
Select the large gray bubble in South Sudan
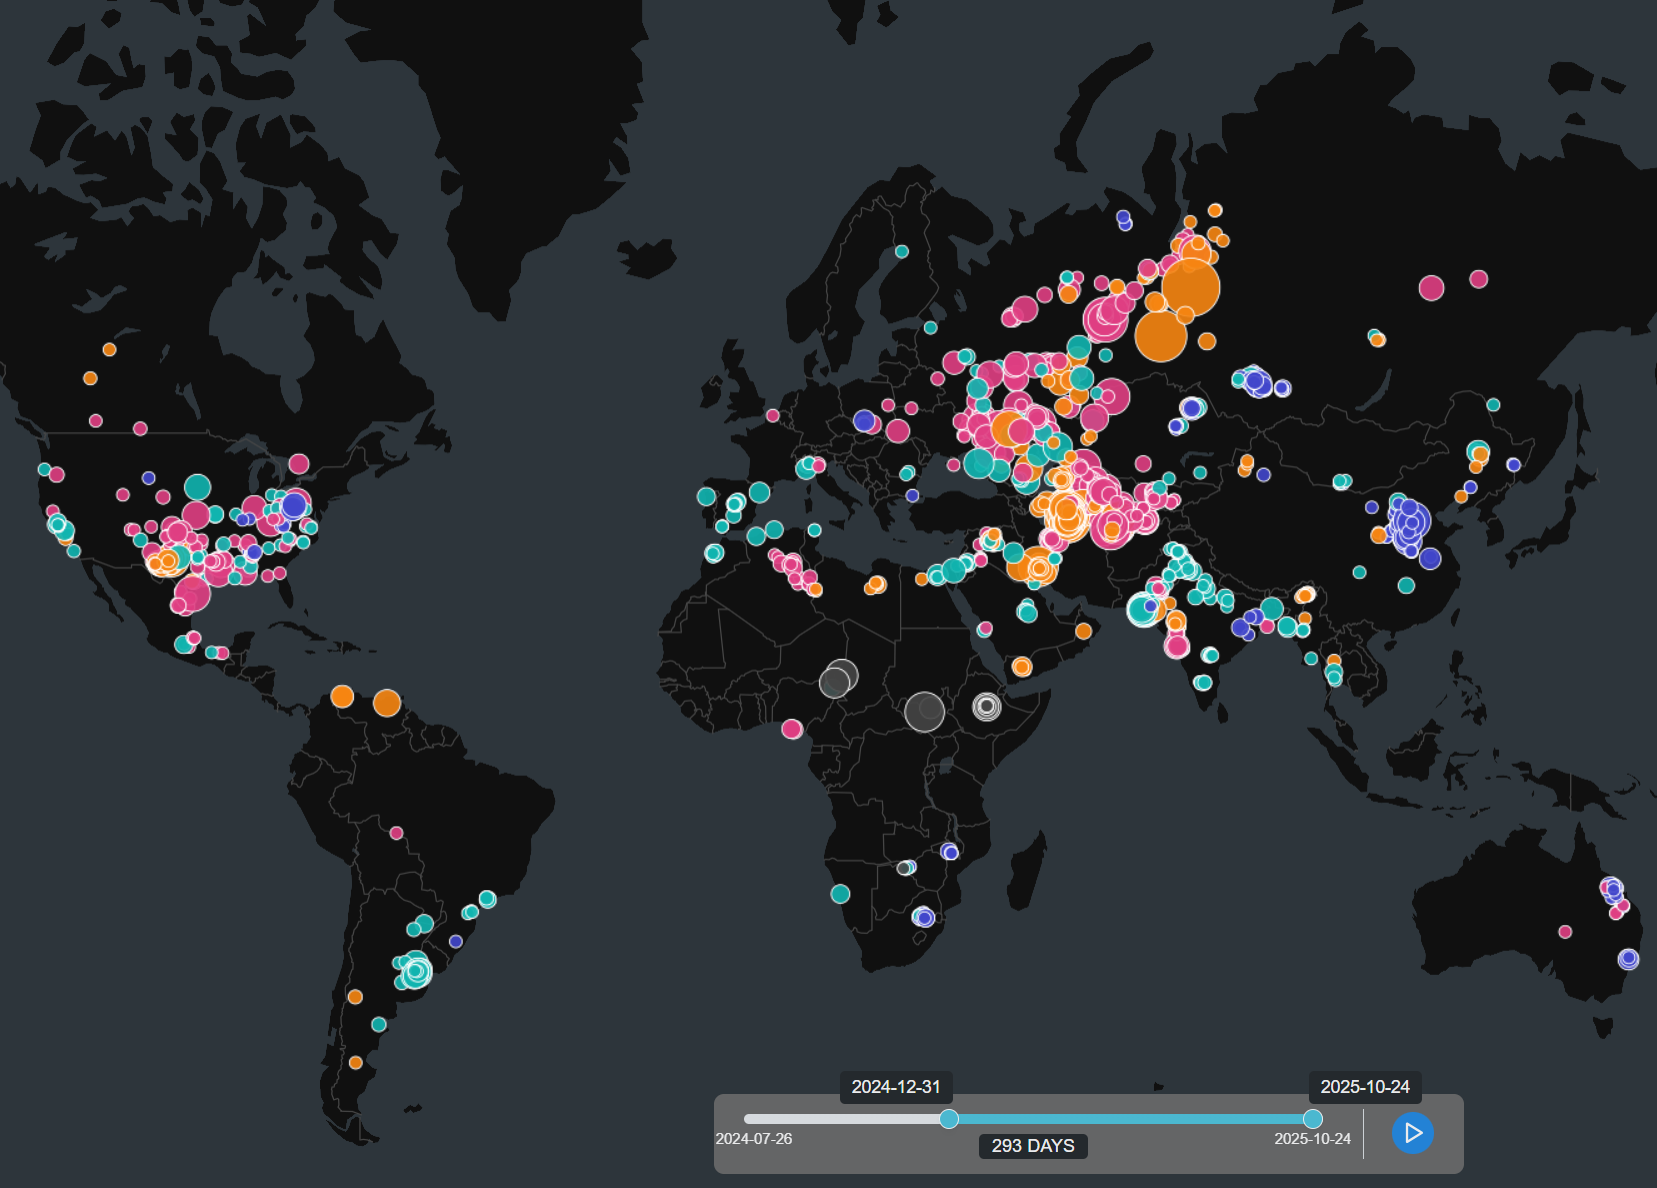(924, 712)
